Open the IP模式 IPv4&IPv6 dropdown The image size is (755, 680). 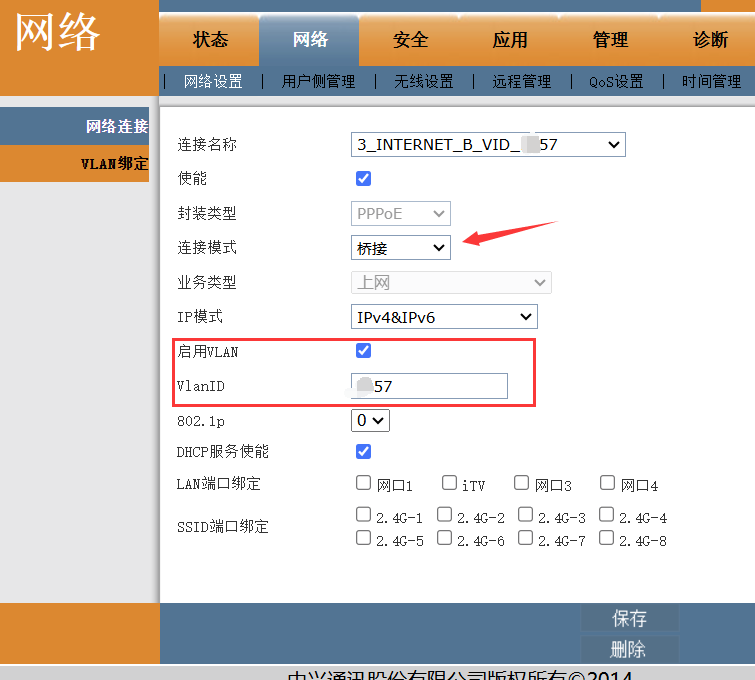pos(444,317)
